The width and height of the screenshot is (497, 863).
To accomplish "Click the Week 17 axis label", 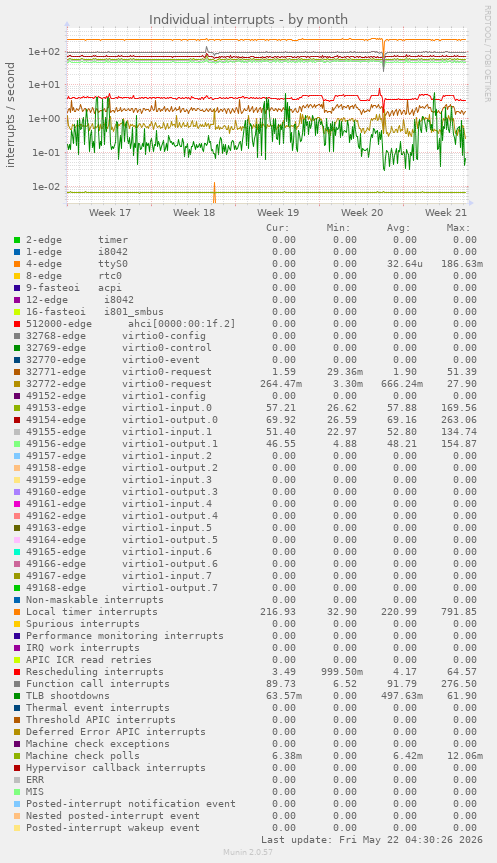I will click(x=110, y=212).
